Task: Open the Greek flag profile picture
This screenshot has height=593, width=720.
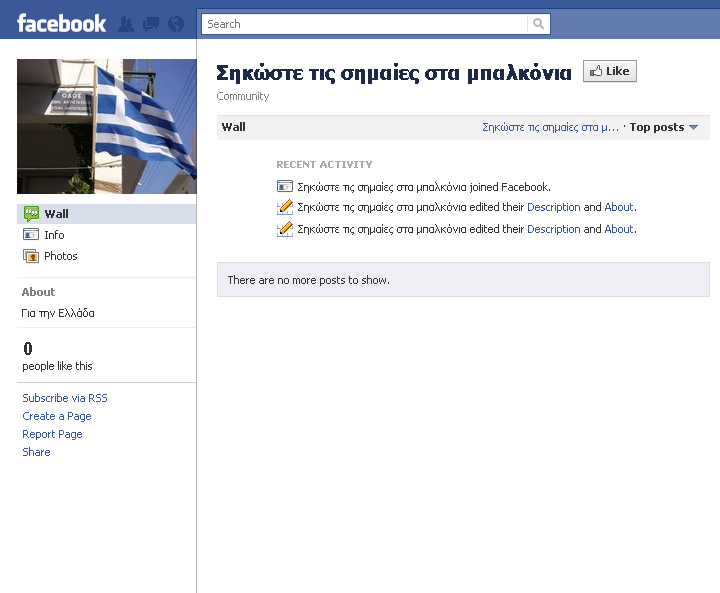Action: click(x=107, y=126)
